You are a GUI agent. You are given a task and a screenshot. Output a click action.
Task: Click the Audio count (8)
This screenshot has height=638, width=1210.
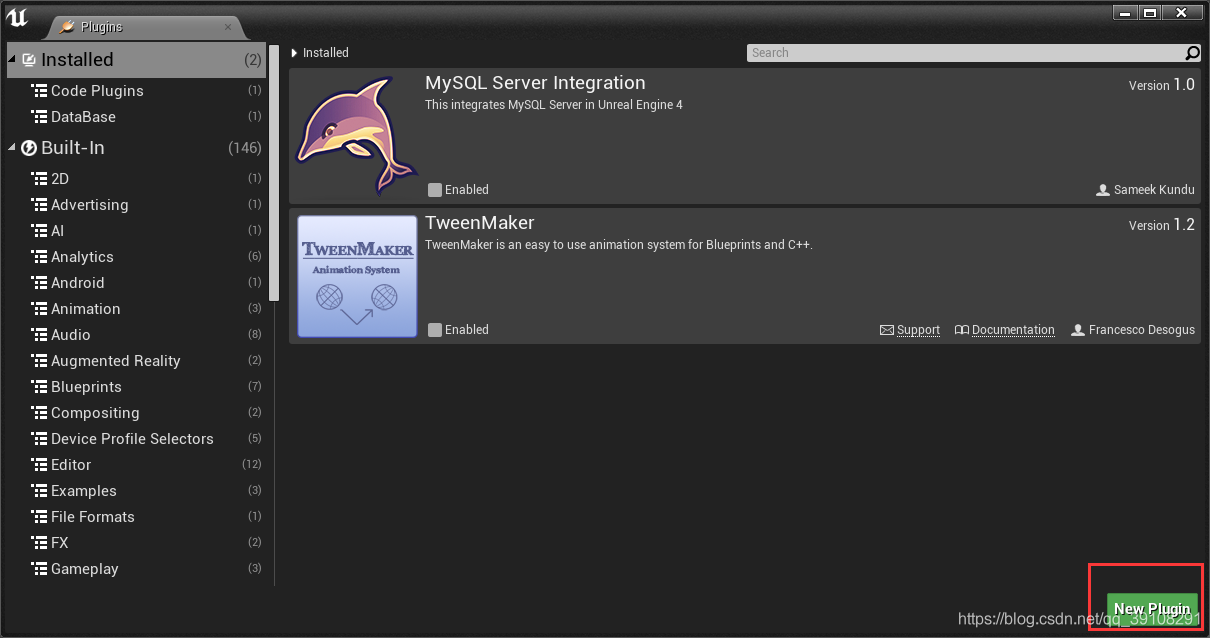click(255, 335)
